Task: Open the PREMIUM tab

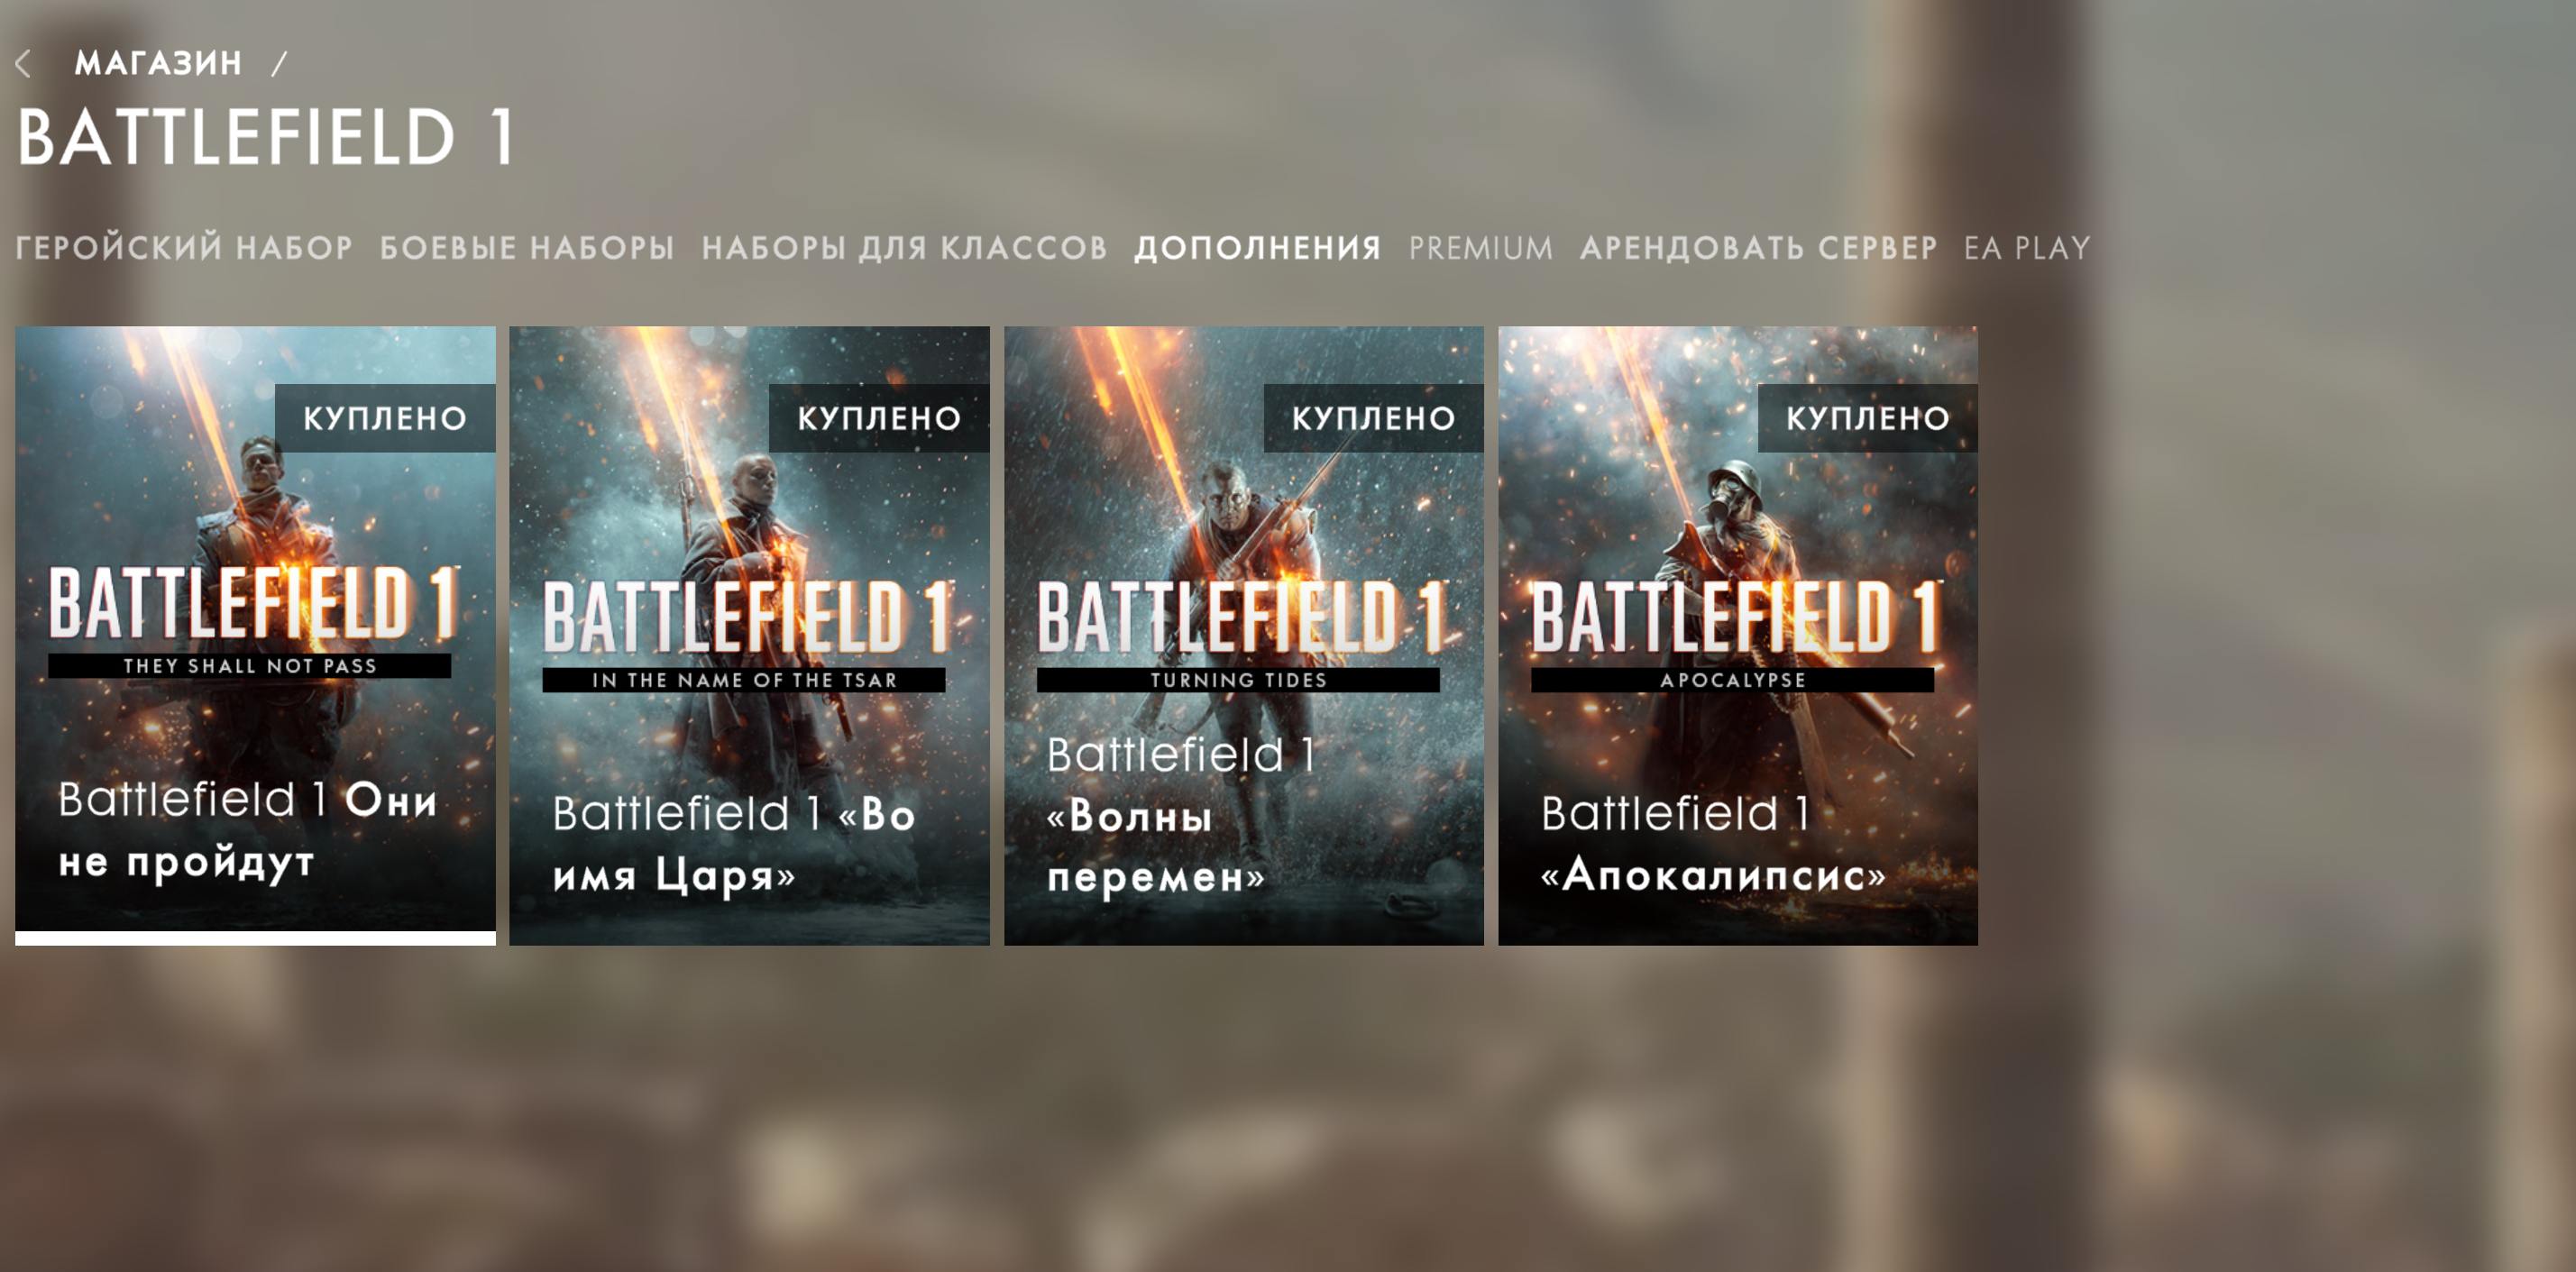Action: coord(1481,247)
